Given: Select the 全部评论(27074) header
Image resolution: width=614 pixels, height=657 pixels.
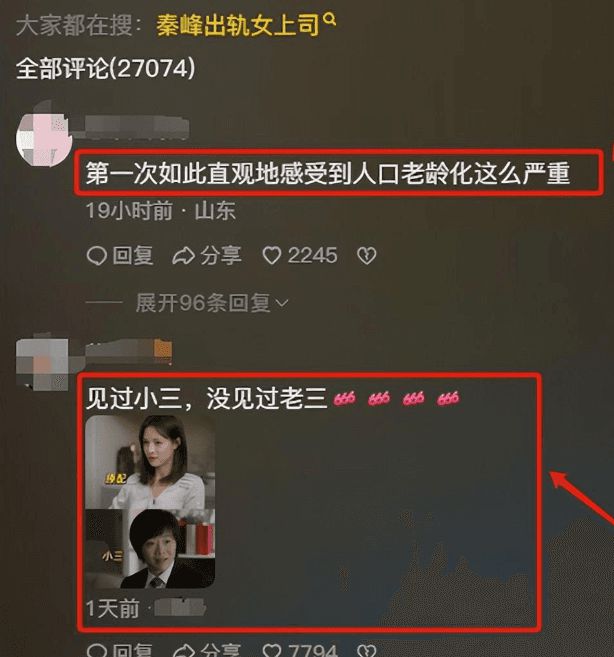Looking at the screenshot, I should click(x=106, y=68).
